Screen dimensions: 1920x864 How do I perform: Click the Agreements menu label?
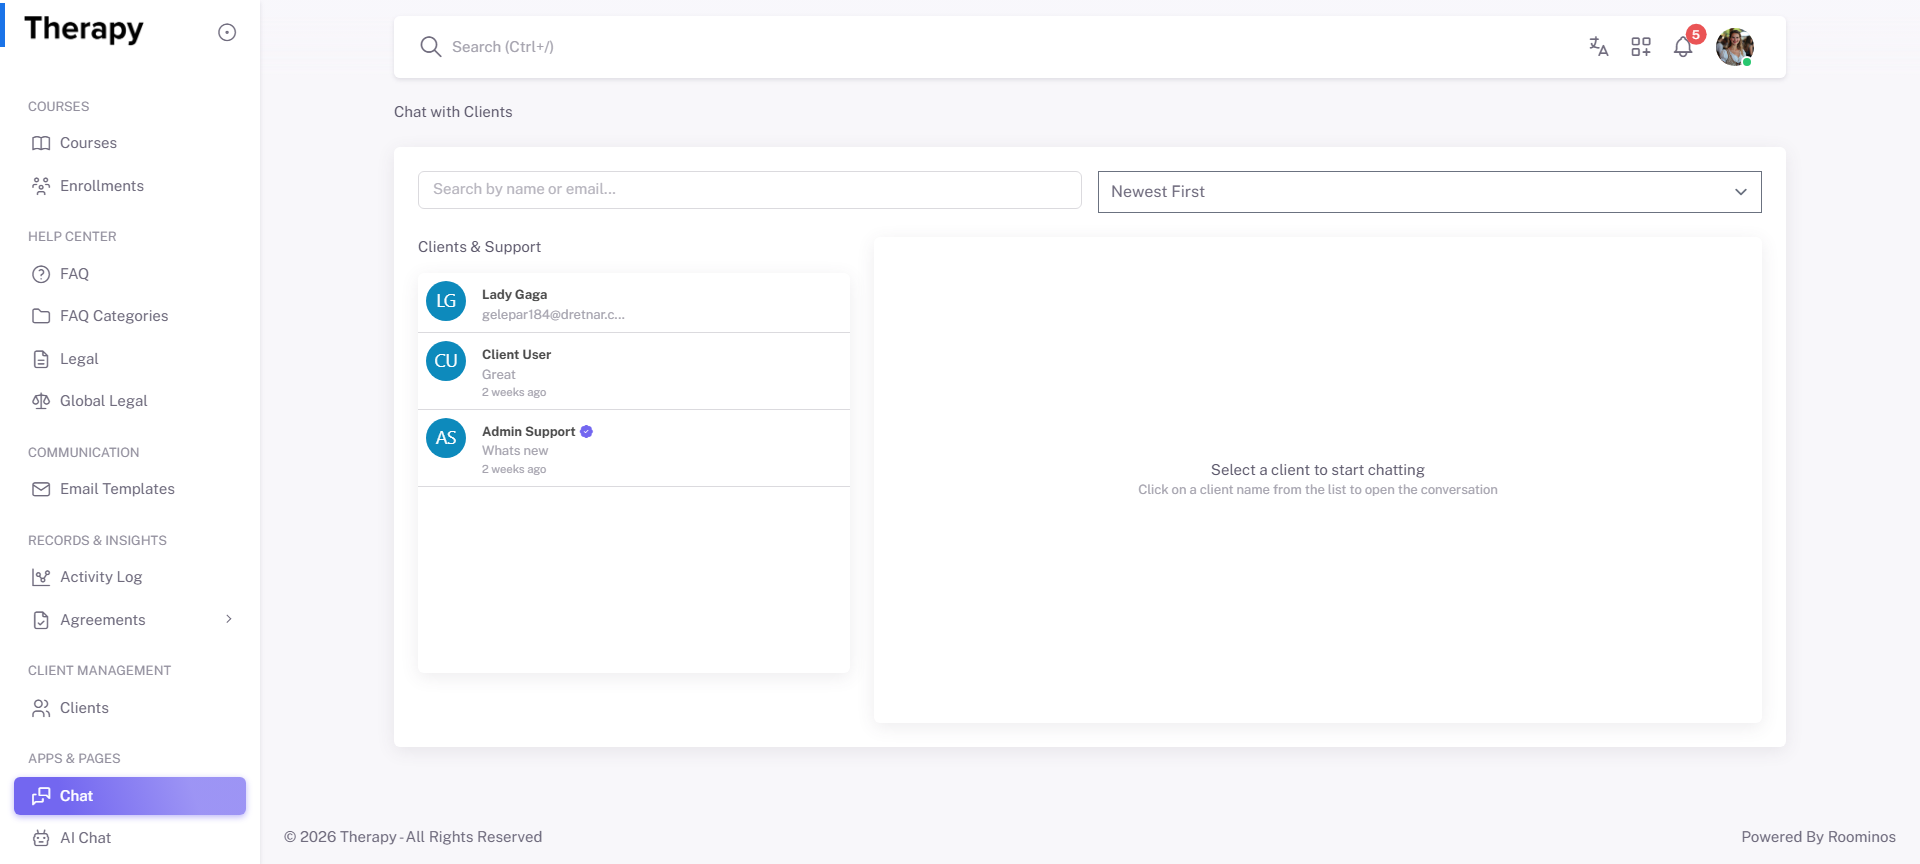pos(103,620)
